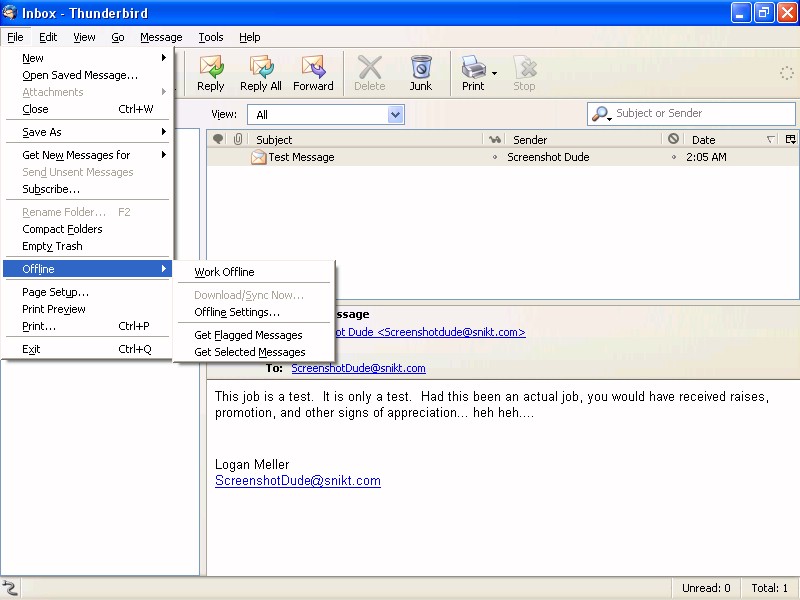Click the To: ScreenshotDude@snikt.com link
800x600 pixels.
pos(358,368)
